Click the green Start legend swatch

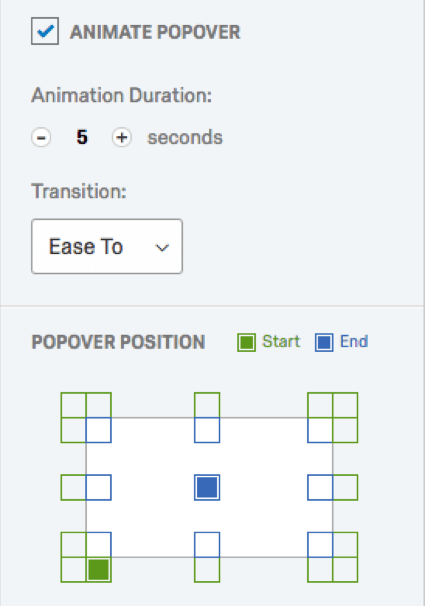246,342
